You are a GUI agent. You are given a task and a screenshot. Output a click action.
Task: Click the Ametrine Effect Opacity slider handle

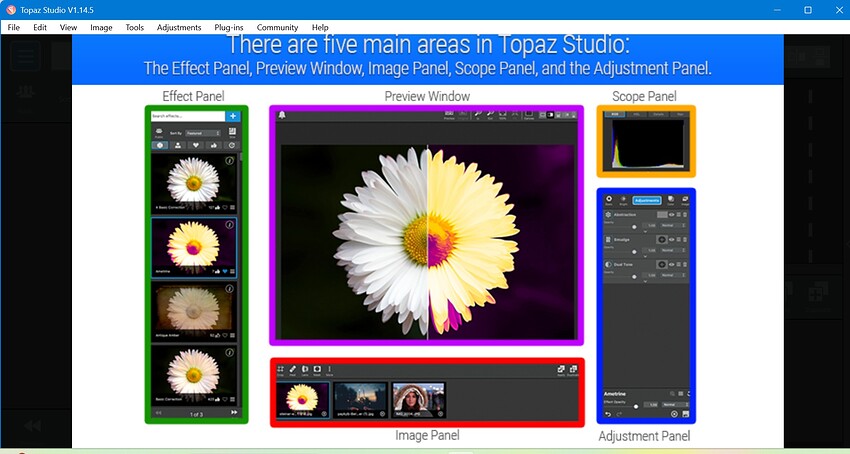pyautogui.click(x=636, y=406)
